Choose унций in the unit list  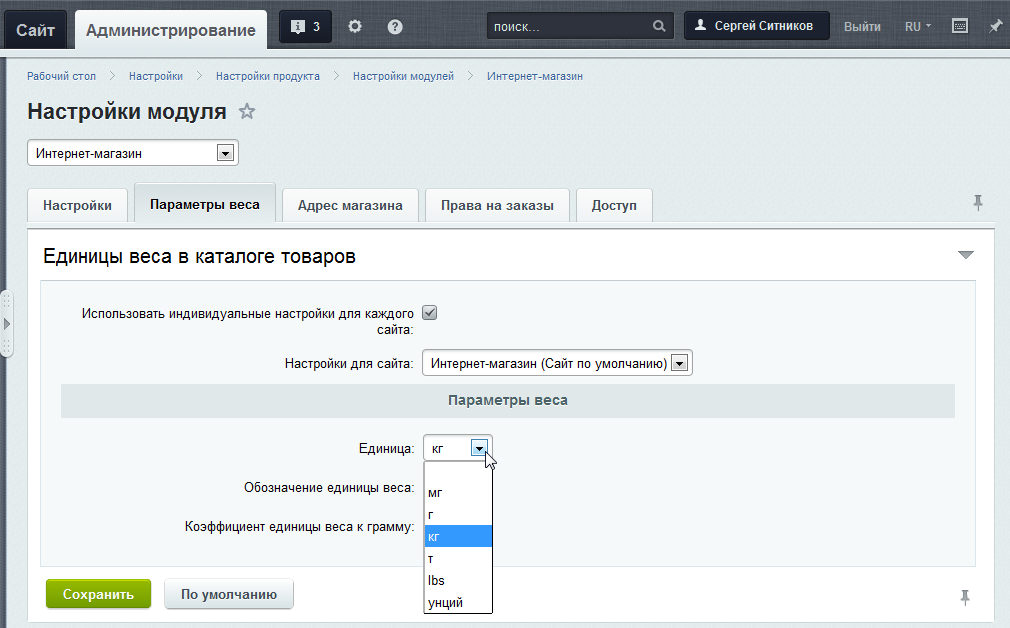coord(458,602)
